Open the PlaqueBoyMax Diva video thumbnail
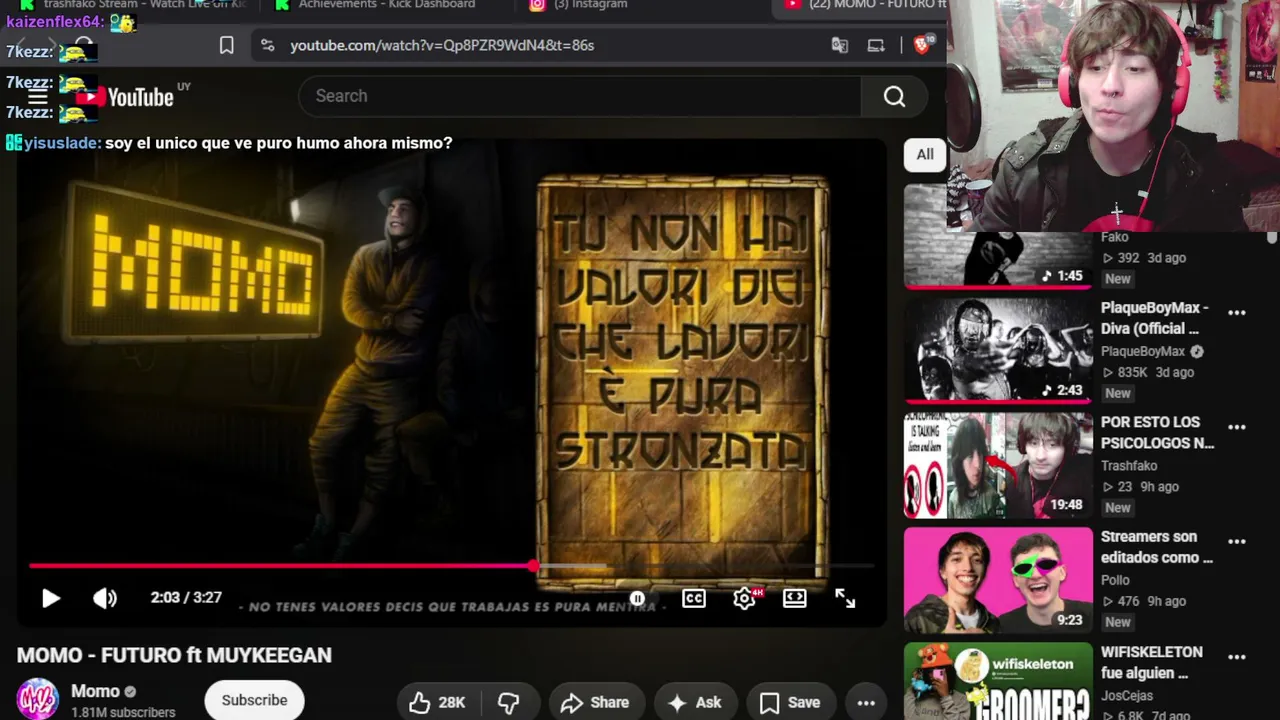1280x720 pixels. coord(998,350)
